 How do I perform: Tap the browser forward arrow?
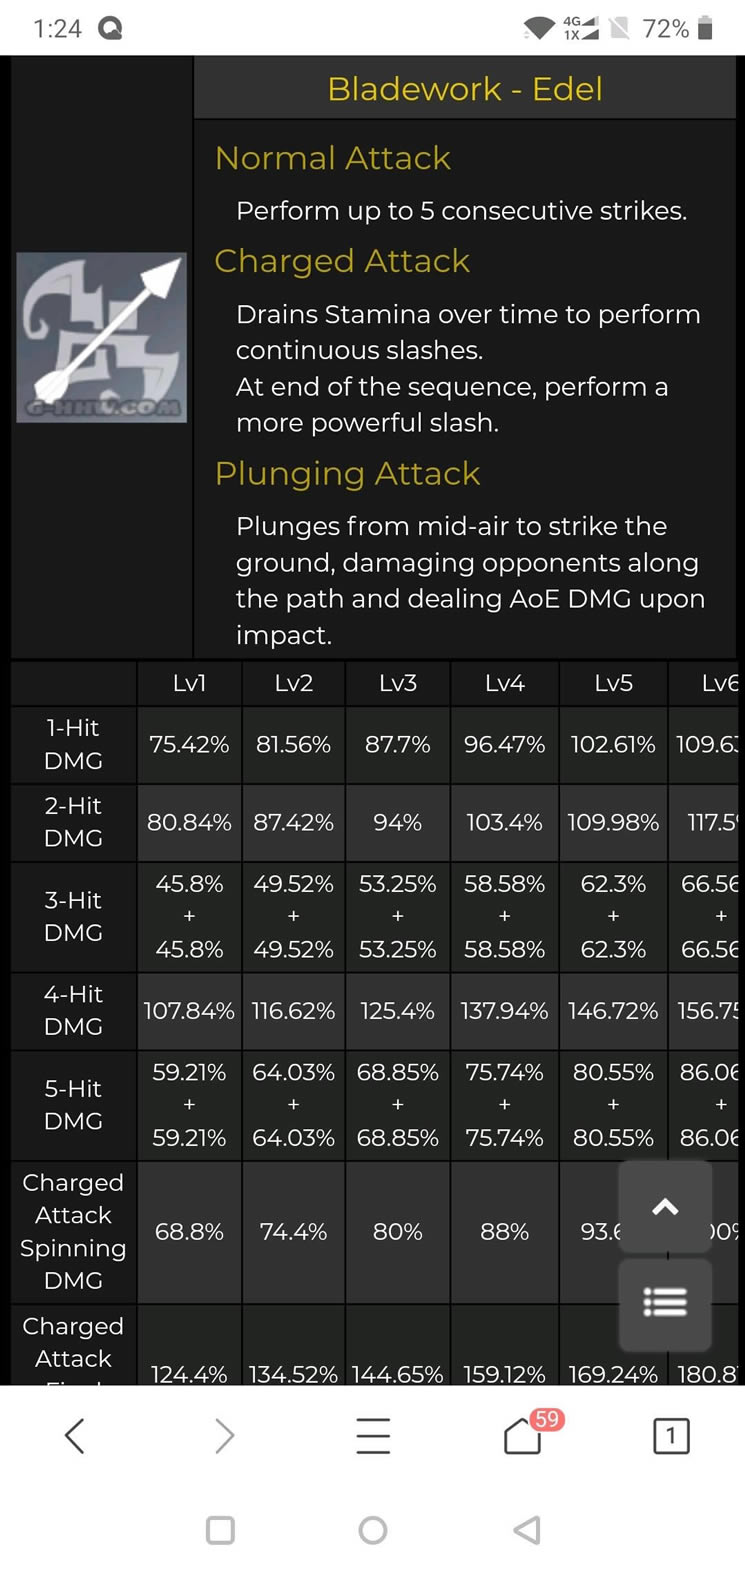tap(224, 1436)
